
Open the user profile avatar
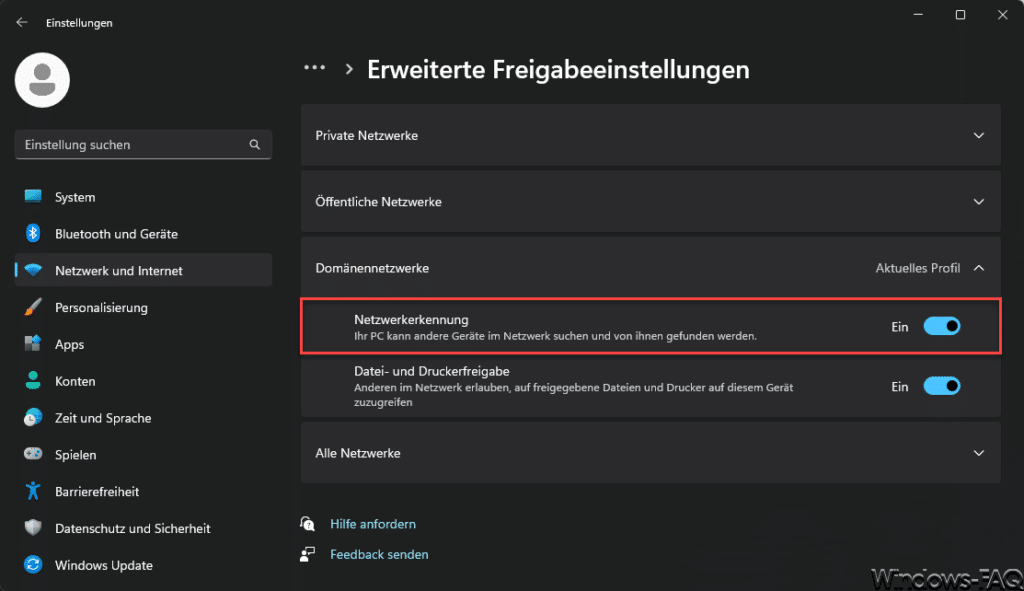pos(42,80)
